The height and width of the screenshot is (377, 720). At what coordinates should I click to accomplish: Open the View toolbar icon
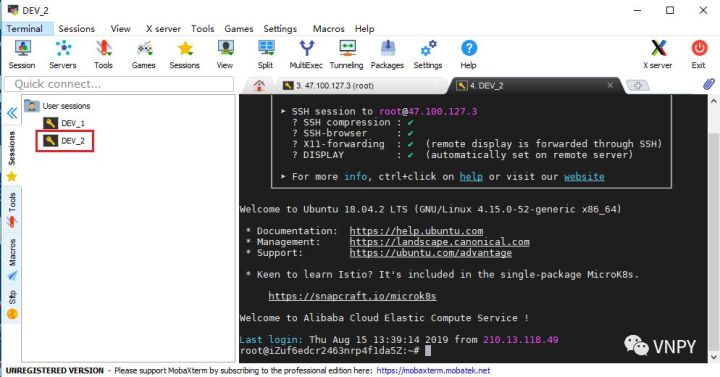[x=225, y=54]
